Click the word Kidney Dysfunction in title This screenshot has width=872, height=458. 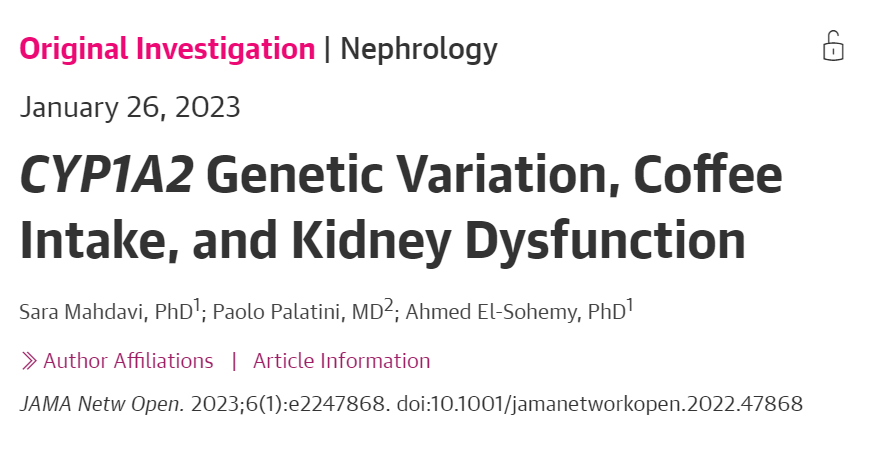[x=518, y=240]
